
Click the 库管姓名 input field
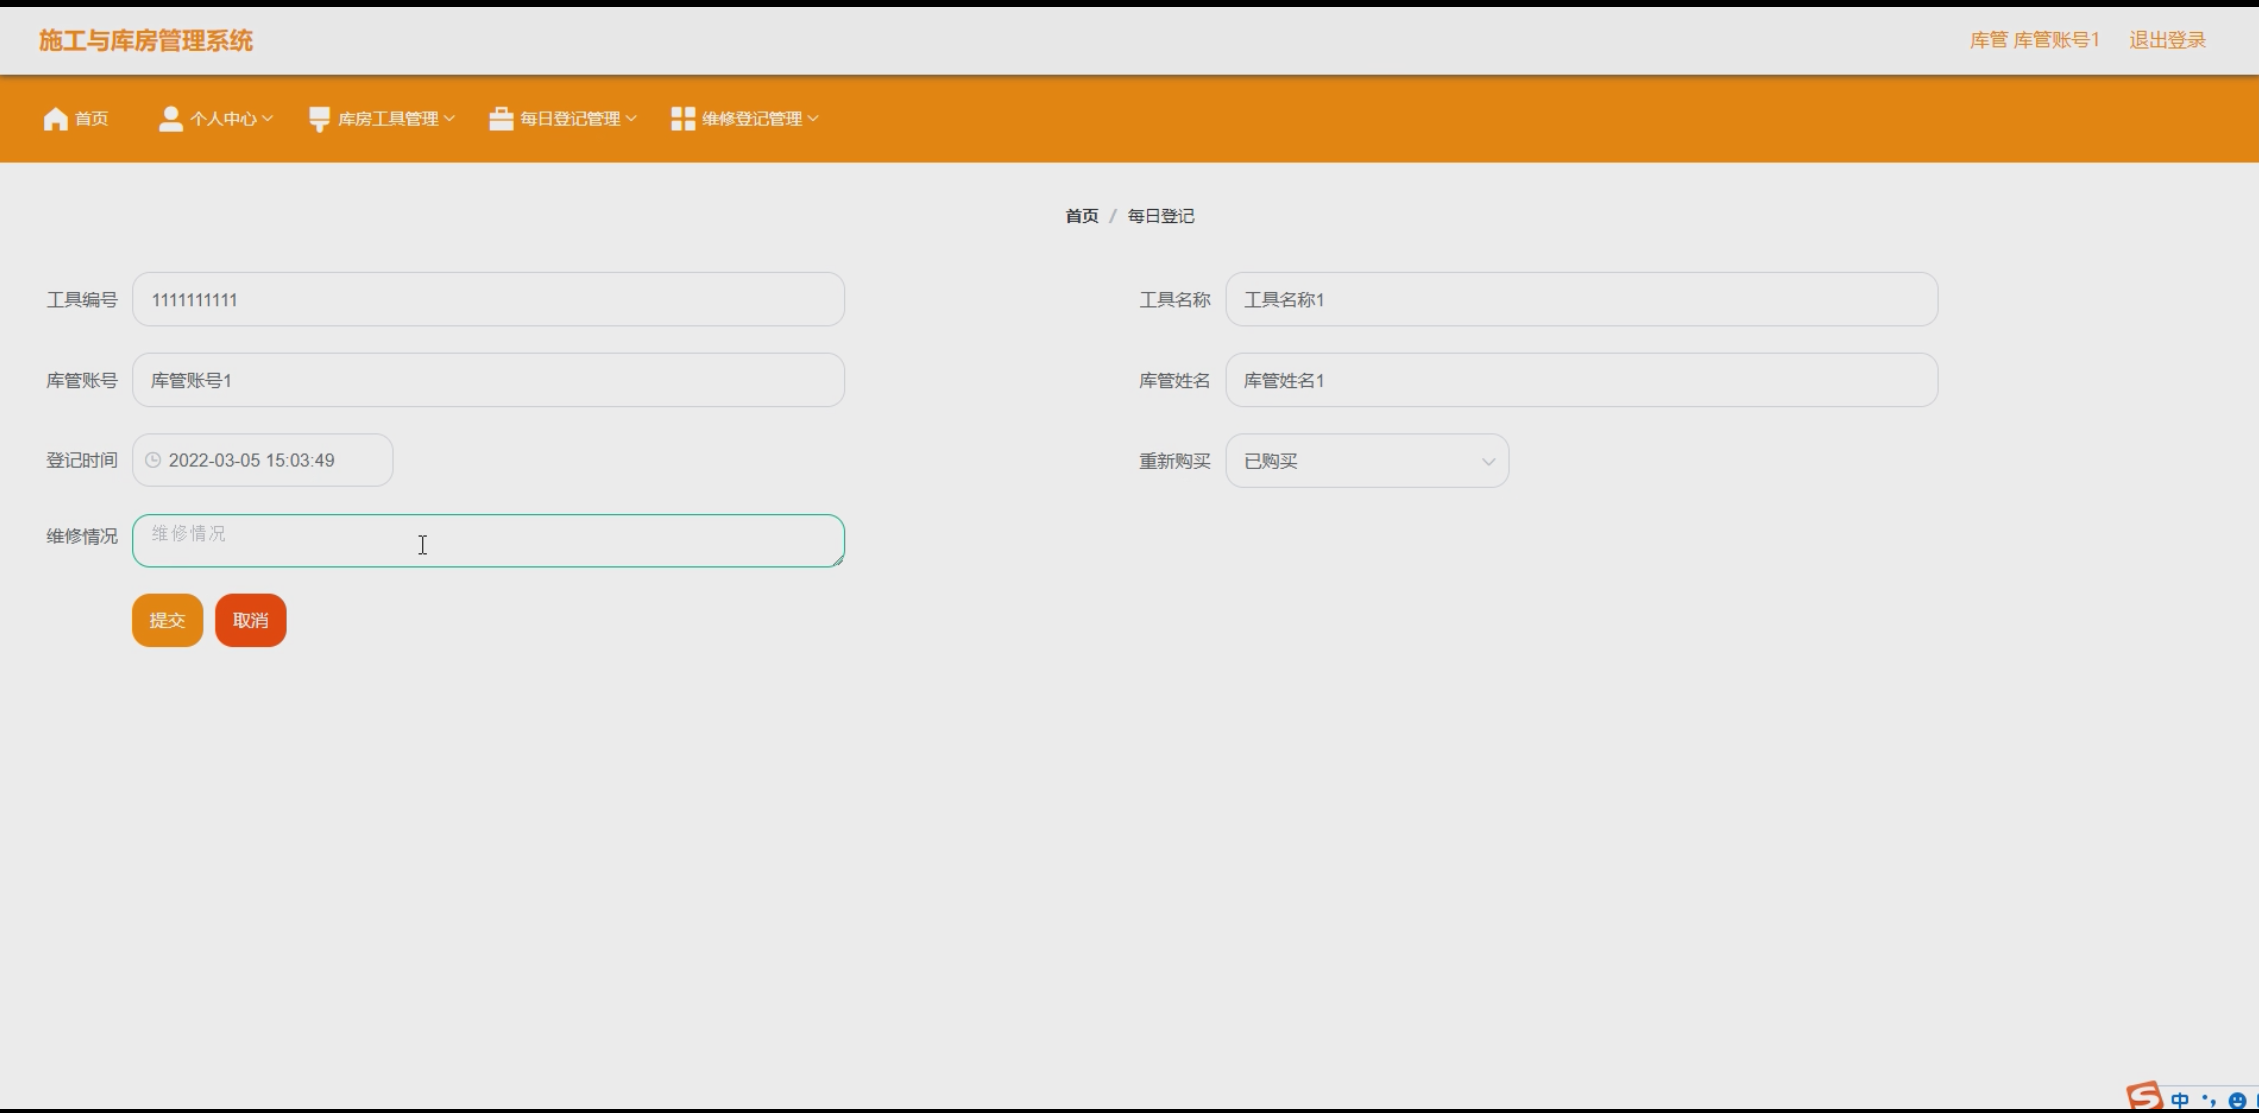pos(1580,380)
